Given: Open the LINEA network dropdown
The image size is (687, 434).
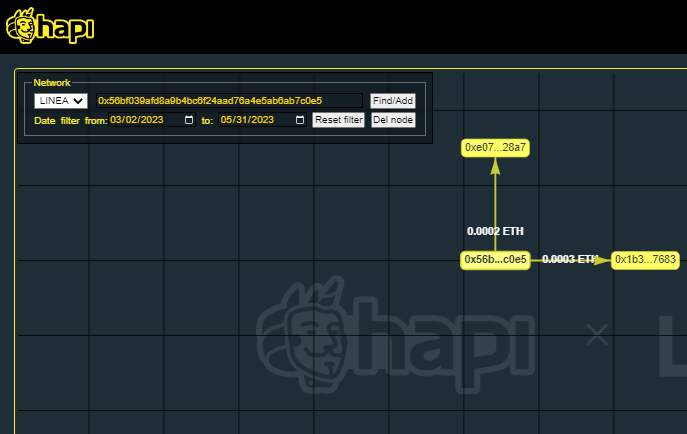Looking at the screenshot, I should tap(61, 101).
